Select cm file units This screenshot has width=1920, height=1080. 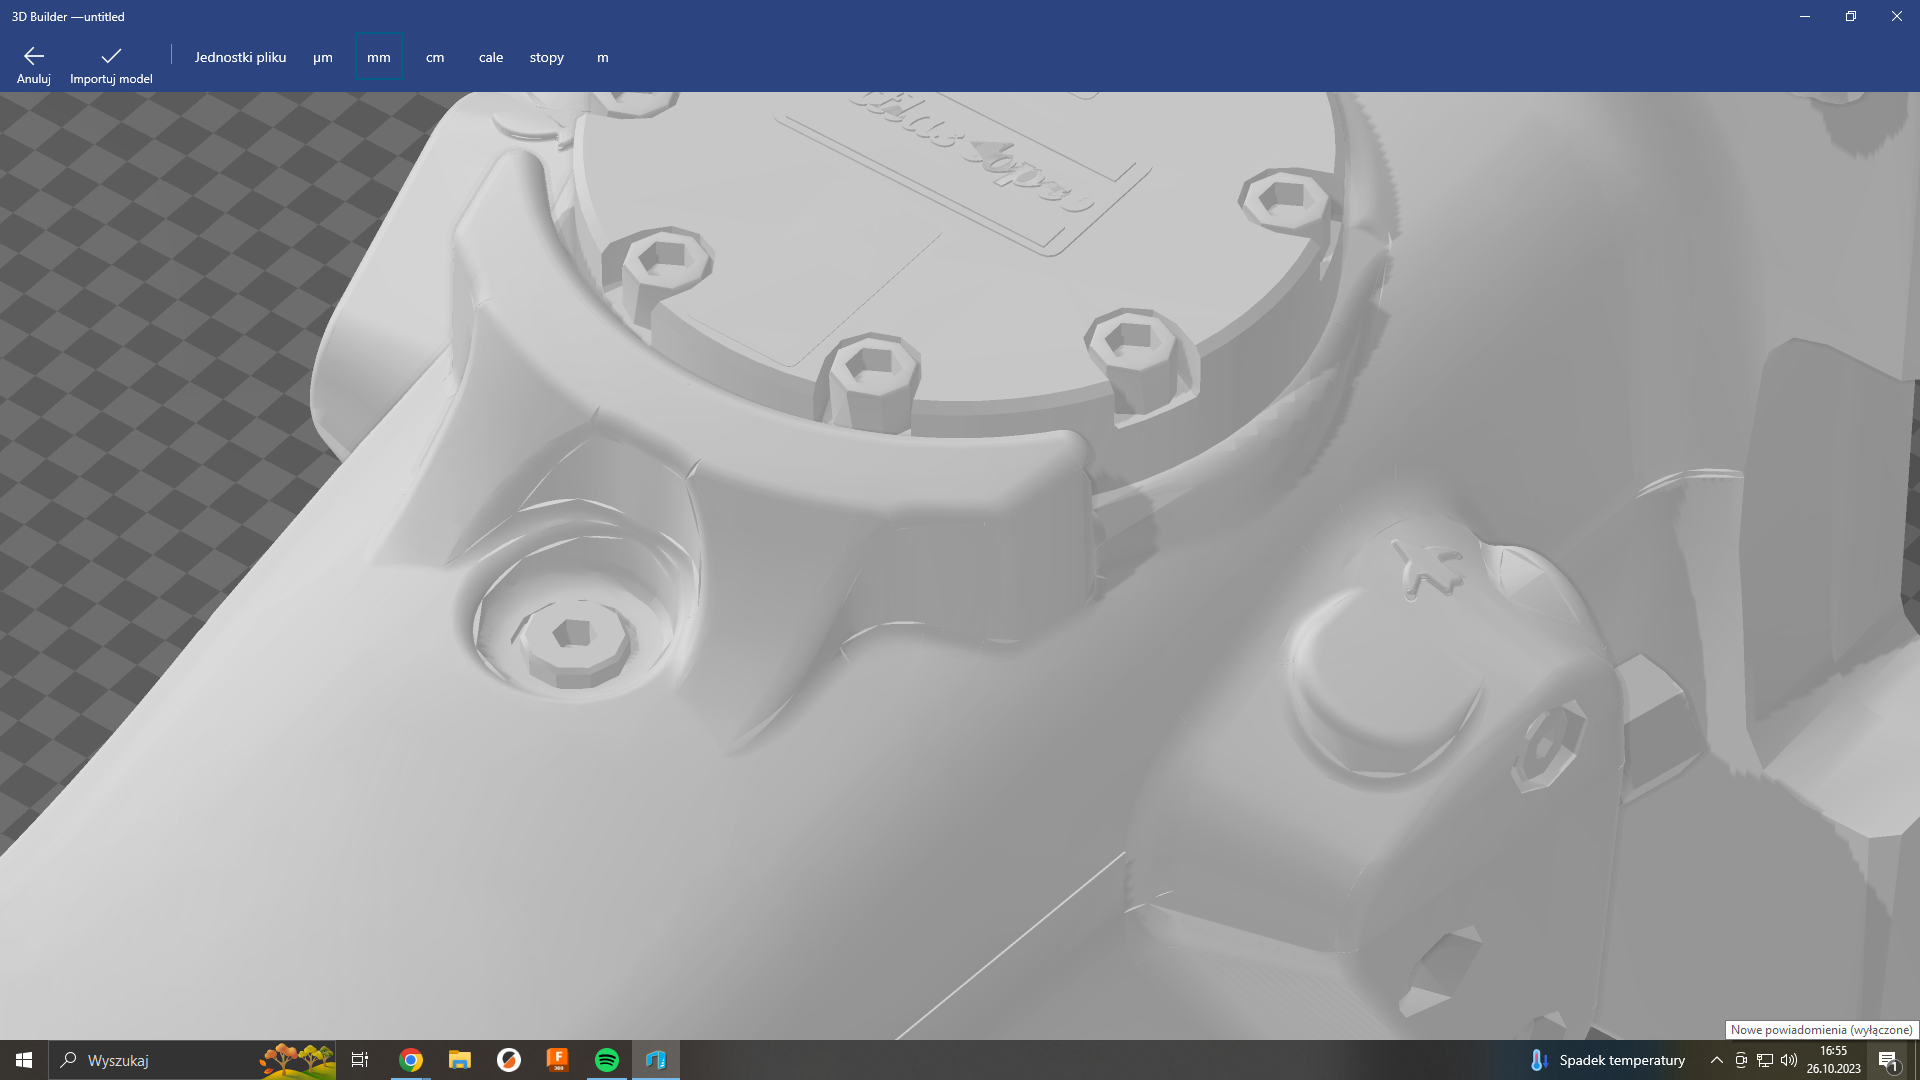(435, 57)
